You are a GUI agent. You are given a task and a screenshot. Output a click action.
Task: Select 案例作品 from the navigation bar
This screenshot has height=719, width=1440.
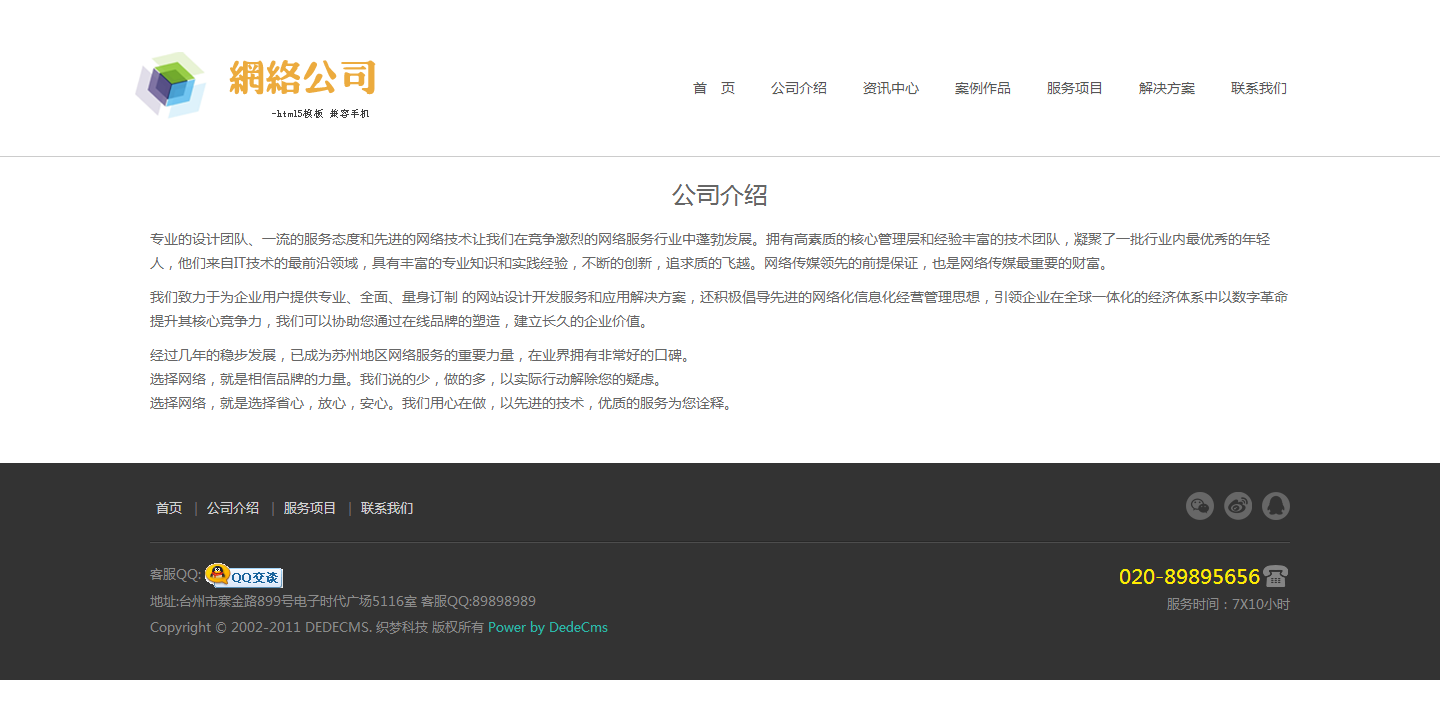pyautogui.click(x=982, y=88)
